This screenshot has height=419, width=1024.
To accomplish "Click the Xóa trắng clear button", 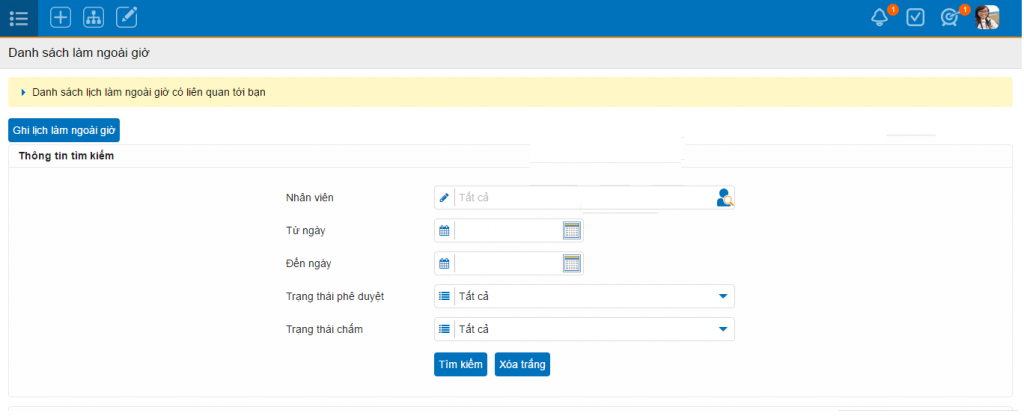I will coord(522,365).
